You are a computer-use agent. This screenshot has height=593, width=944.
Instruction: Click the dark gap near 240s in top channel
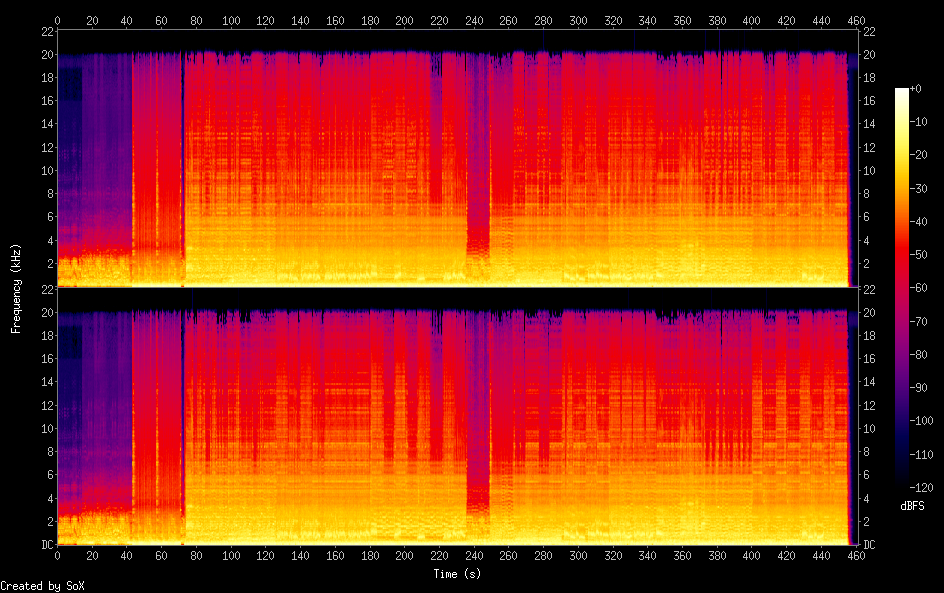[x=478, y=150]
